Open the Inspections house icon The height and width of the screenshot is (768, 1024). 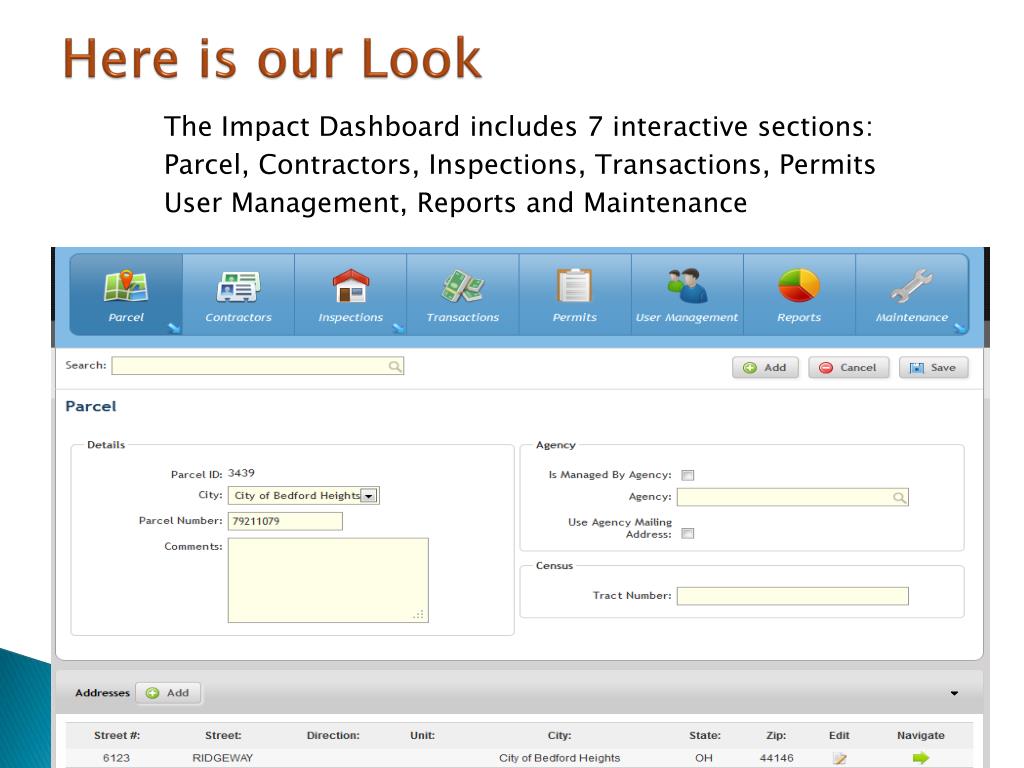tap(351, 286)
